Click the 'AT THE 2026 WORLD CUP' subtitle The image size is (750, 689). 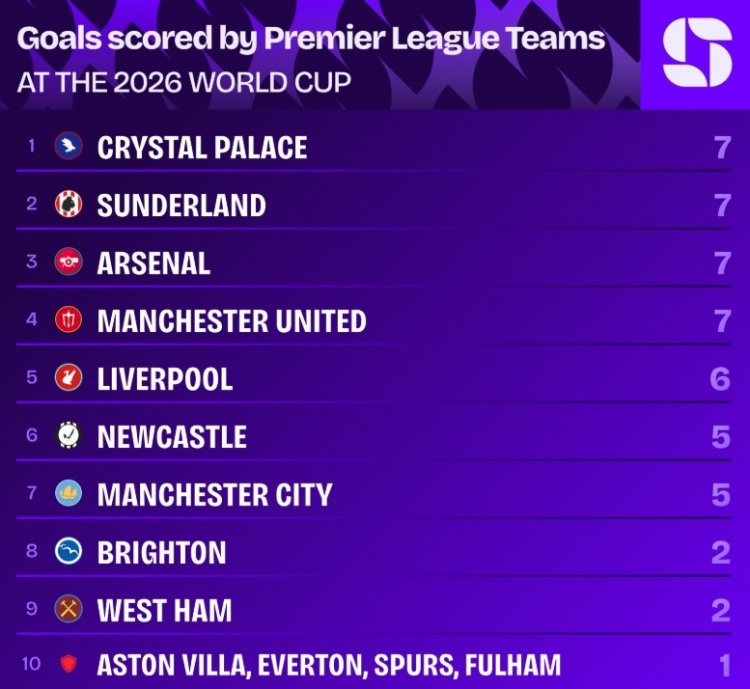pyautogui.click(x=184, y=82)
